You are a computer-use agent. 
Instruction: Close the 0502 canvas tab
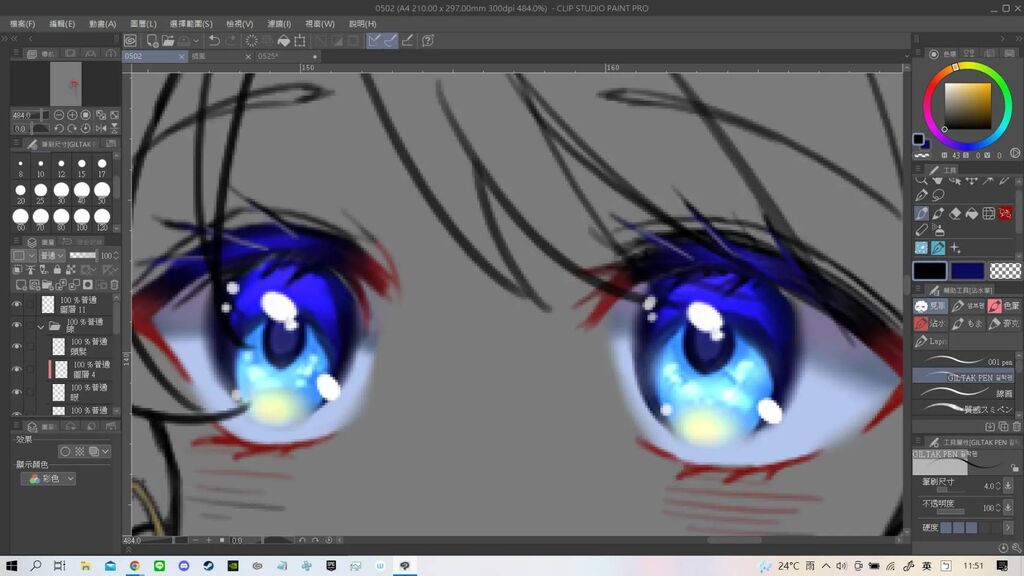(x=182, y=57)
